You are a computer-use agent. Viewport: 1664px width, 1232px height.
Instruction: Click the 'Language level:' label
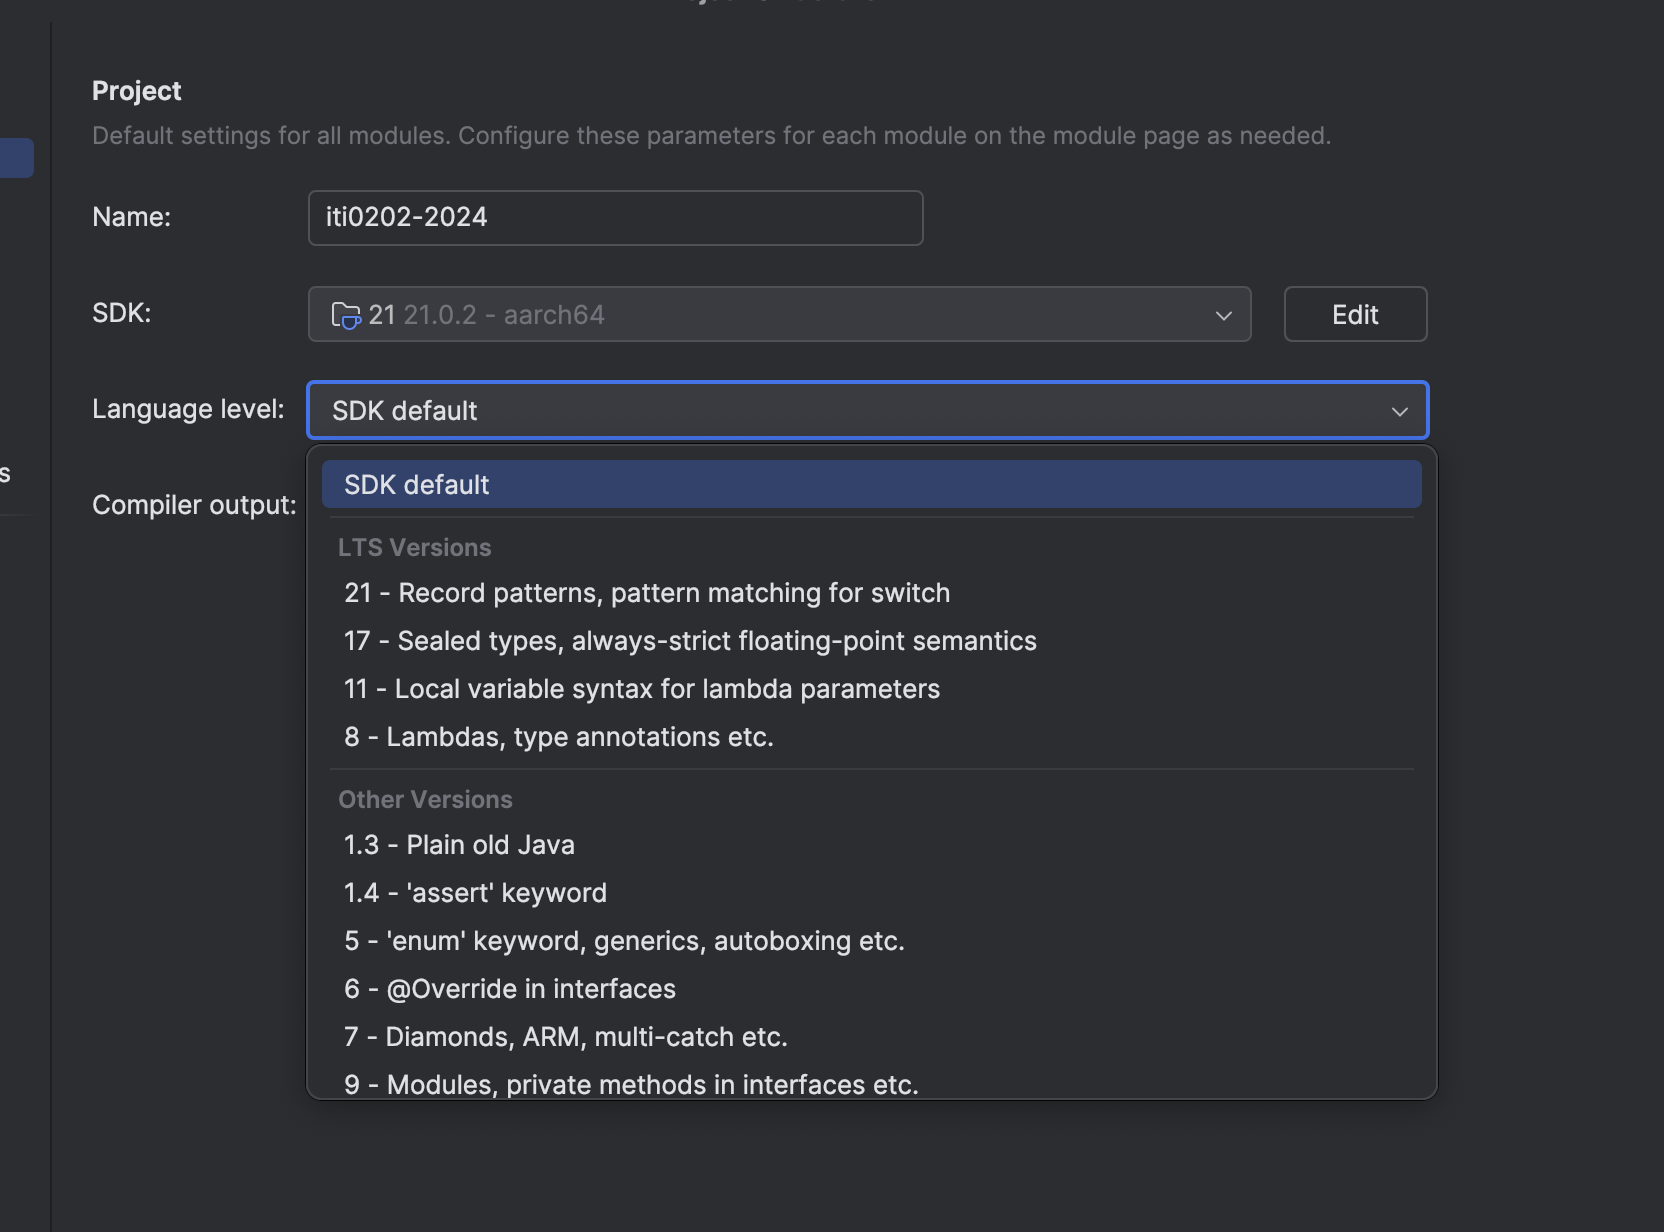(188, 409)
